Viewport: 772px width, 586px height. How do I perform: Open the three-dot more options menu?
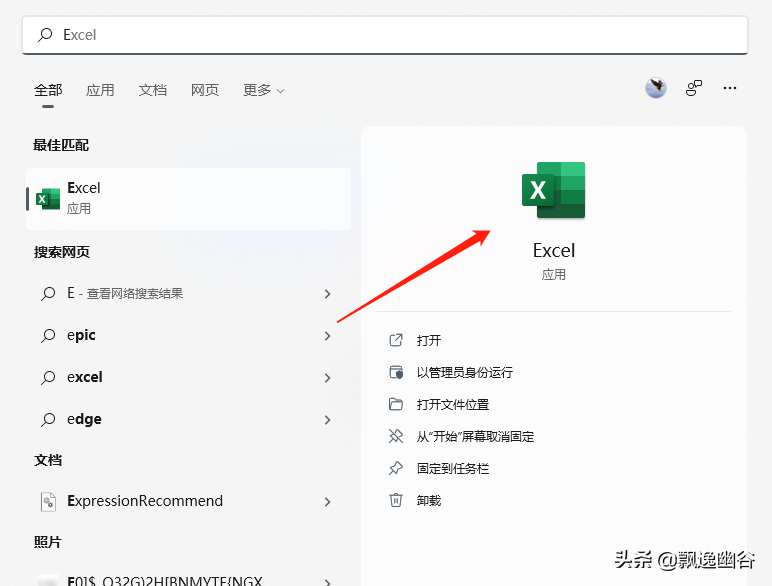tap(730, 88)
